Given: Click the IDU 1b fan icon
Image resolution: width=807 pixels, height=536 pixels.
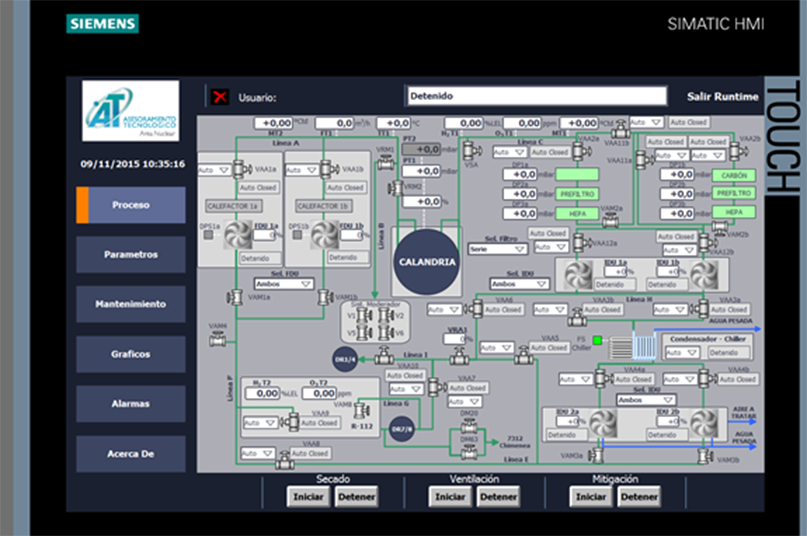Looking at the screenshot, I should tap(704, 274).
